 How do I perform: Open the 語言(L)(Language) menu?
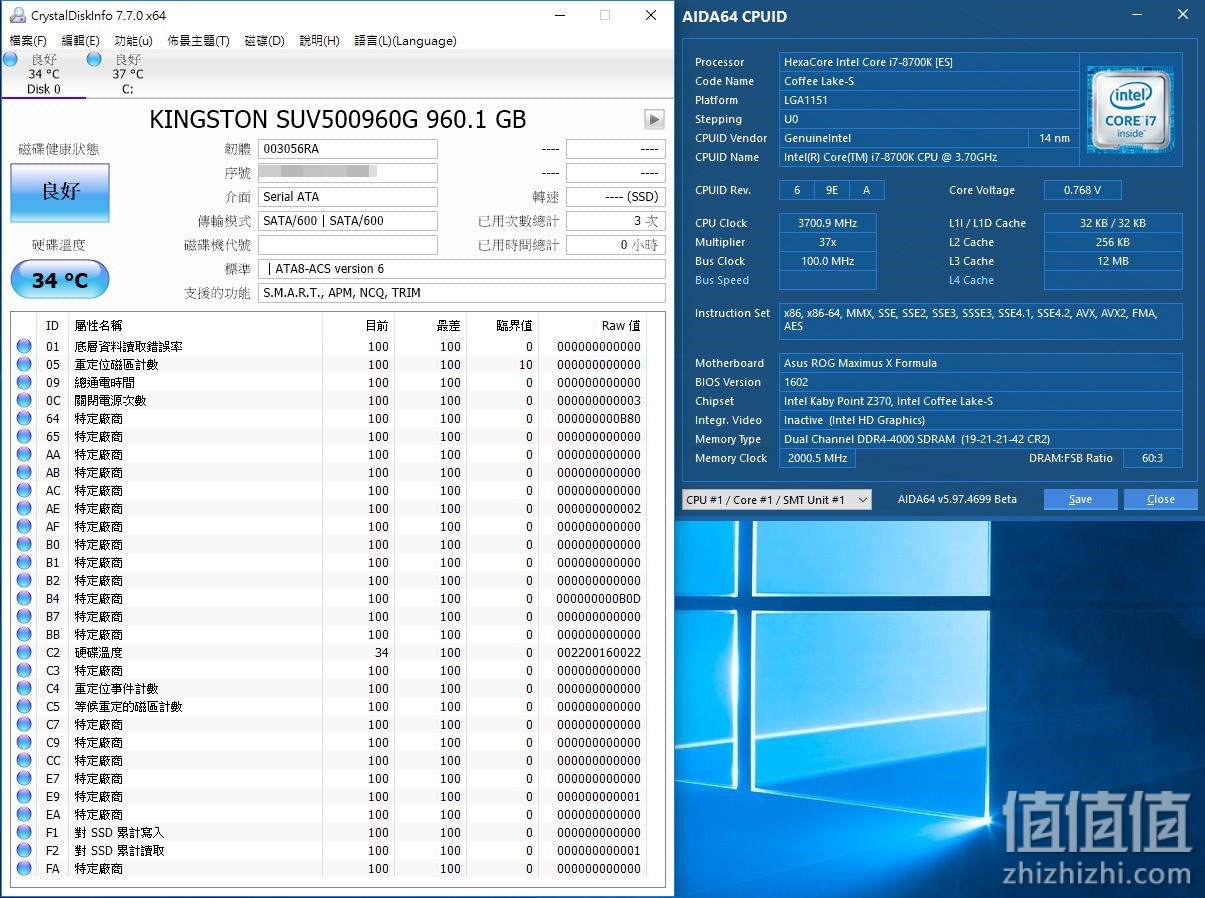click(x=405, y=41)
